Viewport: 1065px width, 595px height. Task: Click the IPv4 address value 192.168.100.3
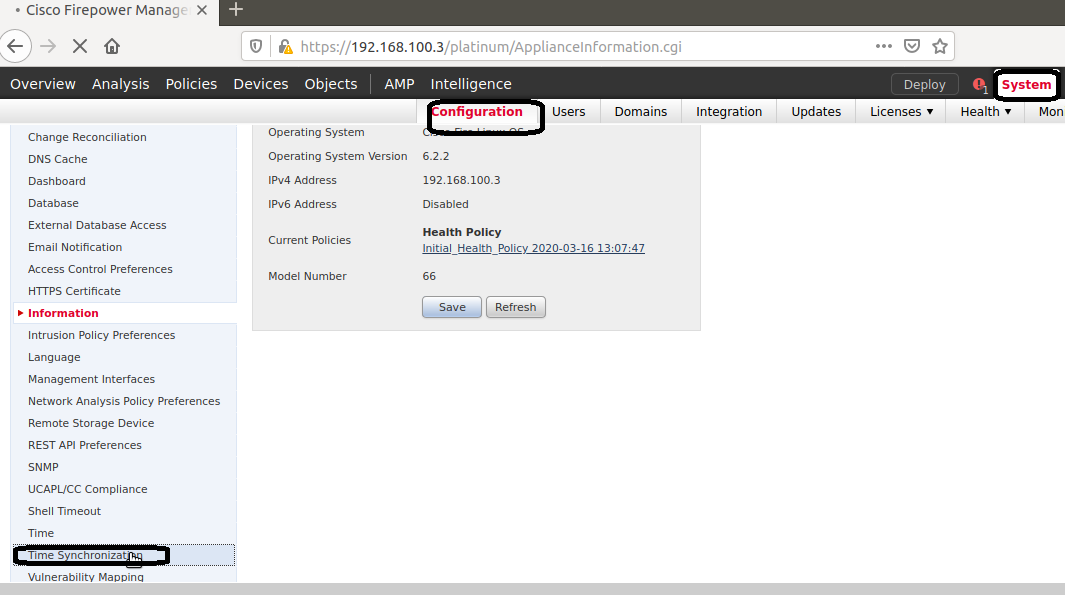point(461,180)
